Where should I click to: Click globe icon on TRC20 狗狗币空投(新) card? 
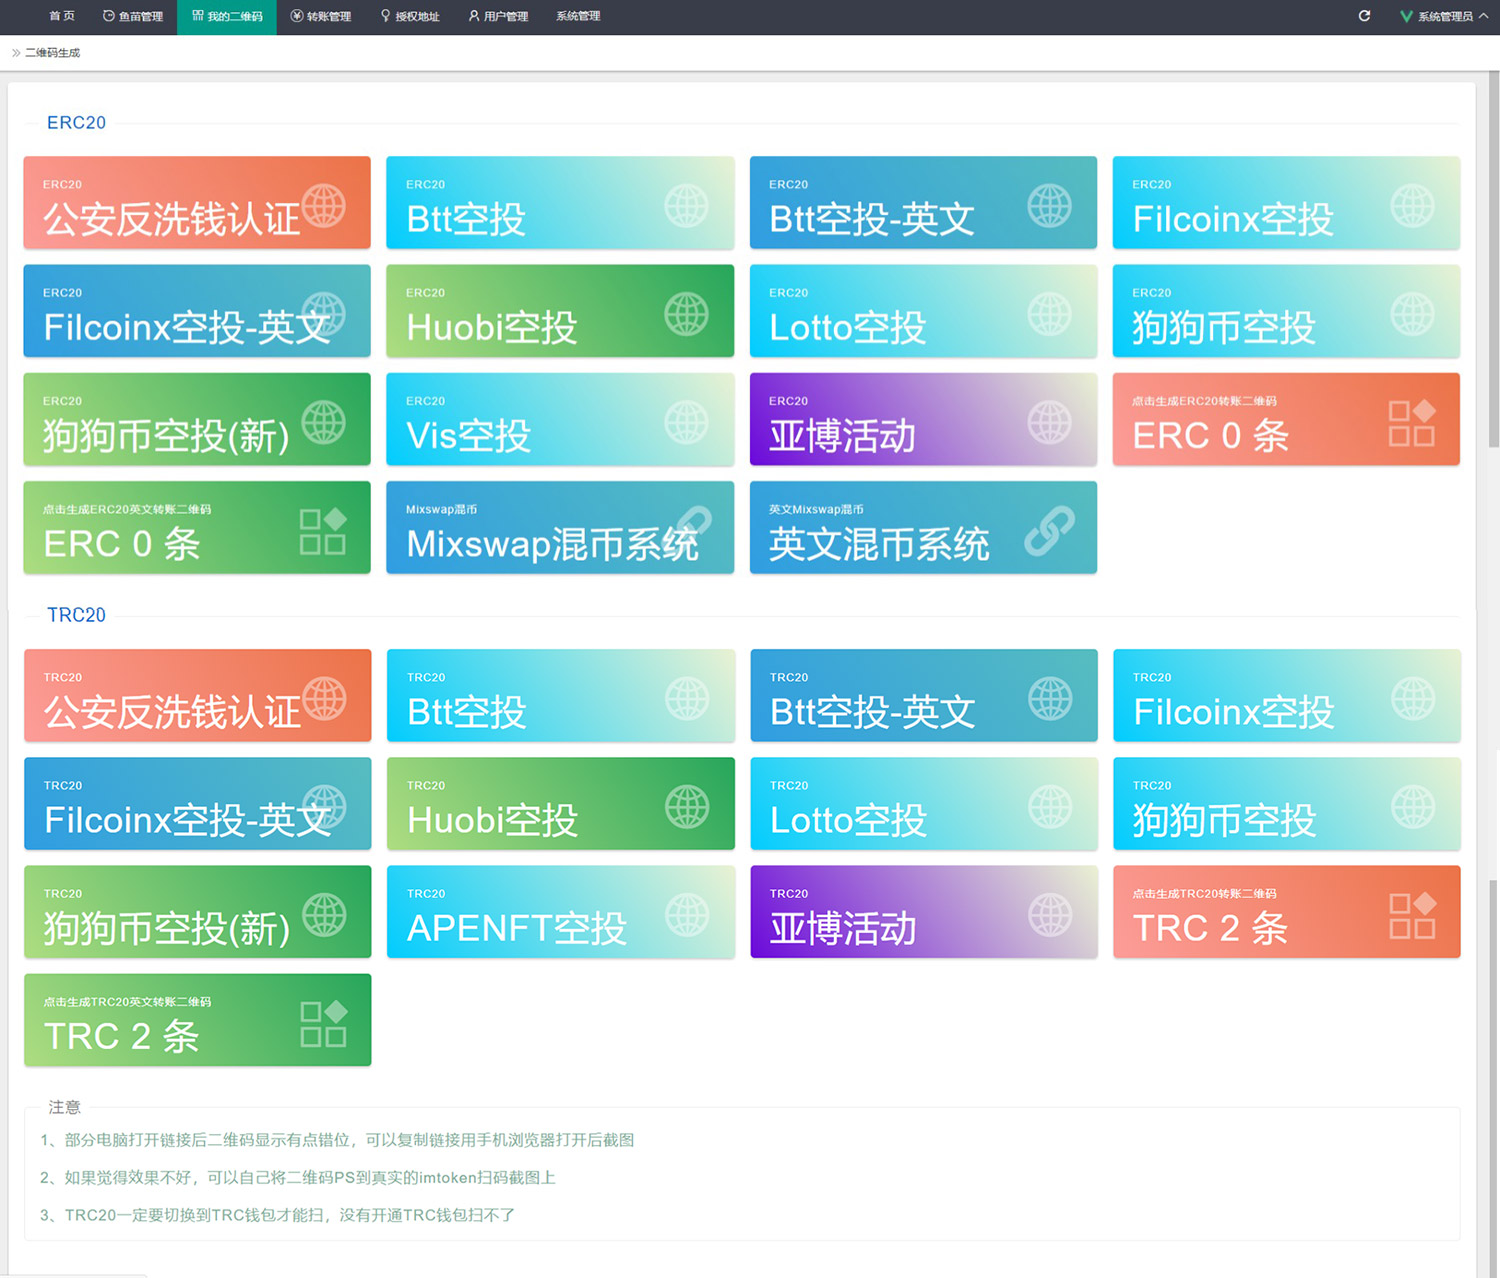click(324, 915)
